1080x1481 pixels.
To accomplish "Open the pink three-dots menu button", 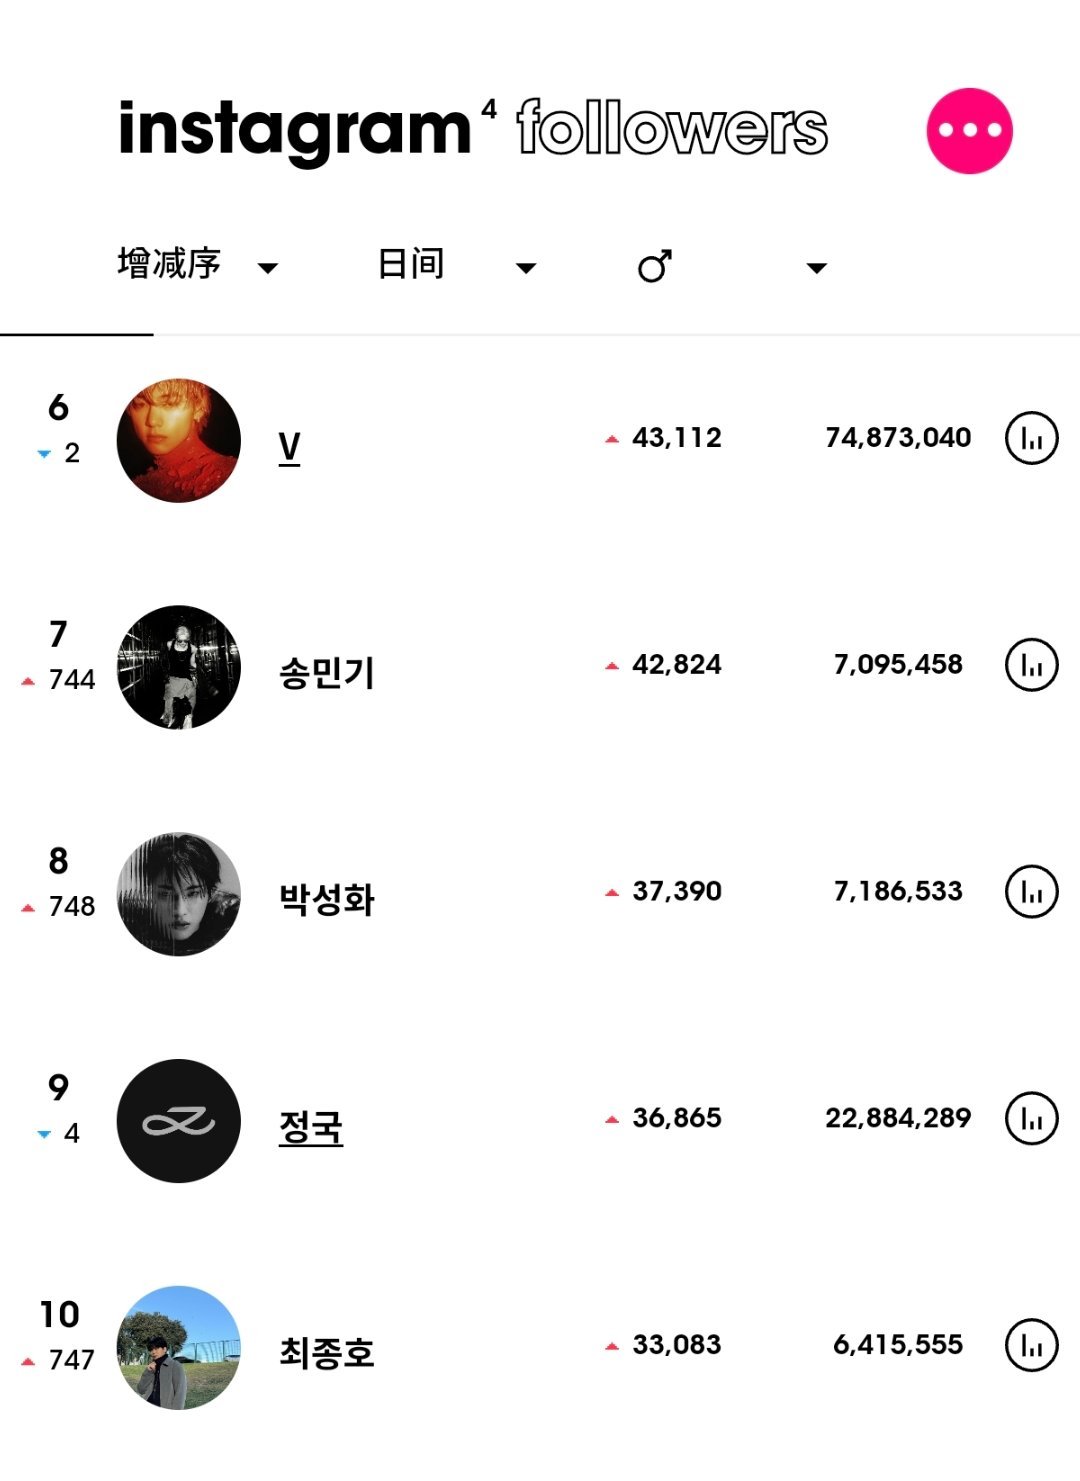I will pyautogui.click(x=969, y=131).
